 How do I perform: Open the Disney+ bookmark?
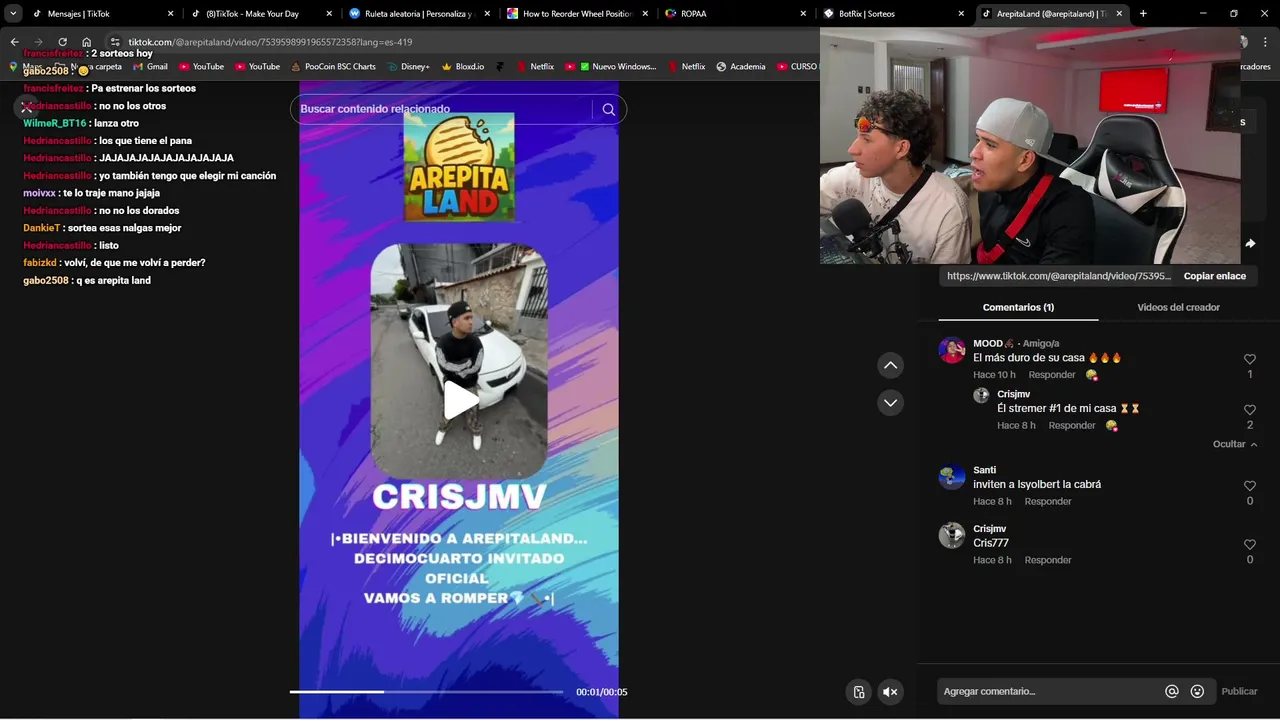408,67
